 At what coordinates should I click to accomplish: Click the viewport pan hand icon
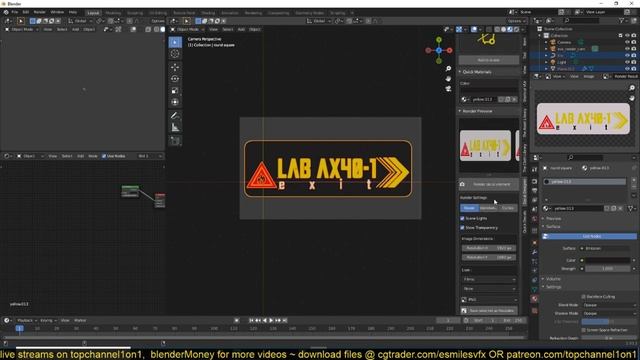(x=448, y=78)
